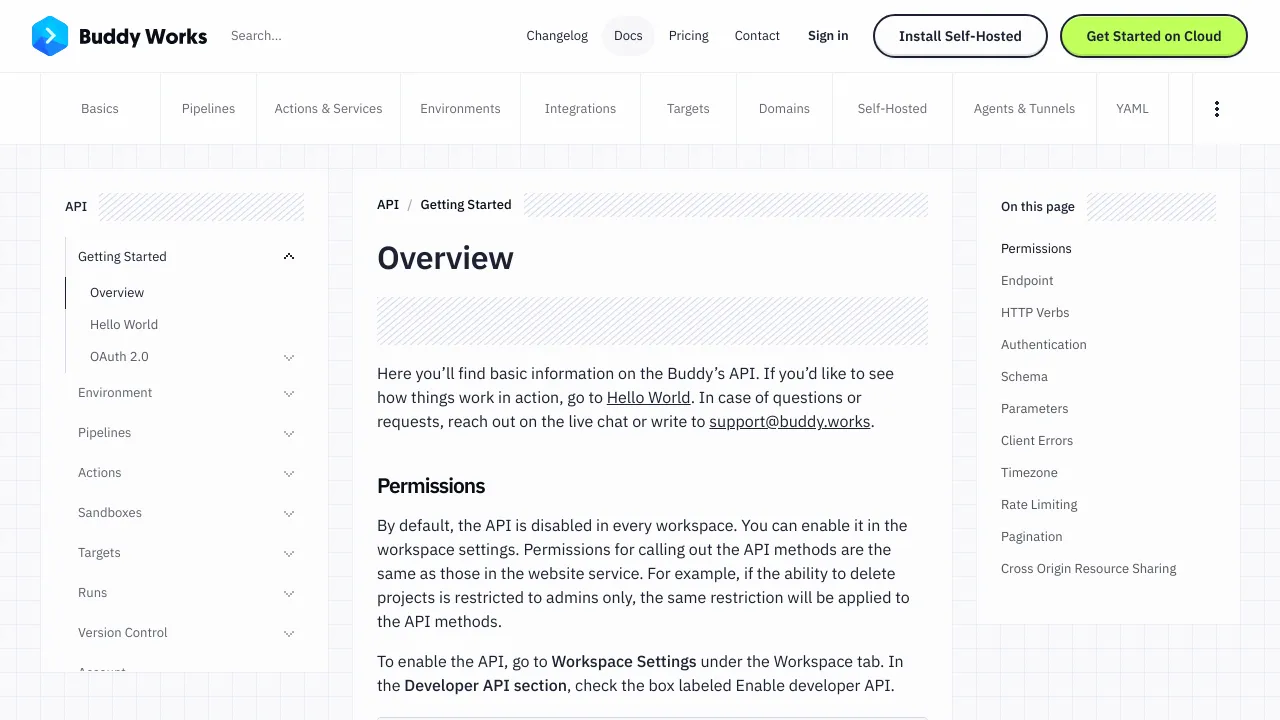This screenshot has width=1280, height=720.
Task: Open the Self-Hosted docs tab
Action: point(892,108)
